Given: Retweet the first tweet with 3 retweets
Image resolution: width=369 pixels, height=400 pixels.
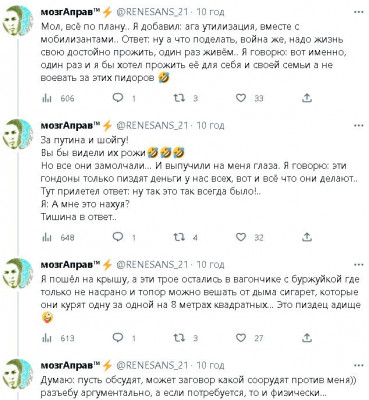Looking at the screenshot, I should (x=179, y=98).
